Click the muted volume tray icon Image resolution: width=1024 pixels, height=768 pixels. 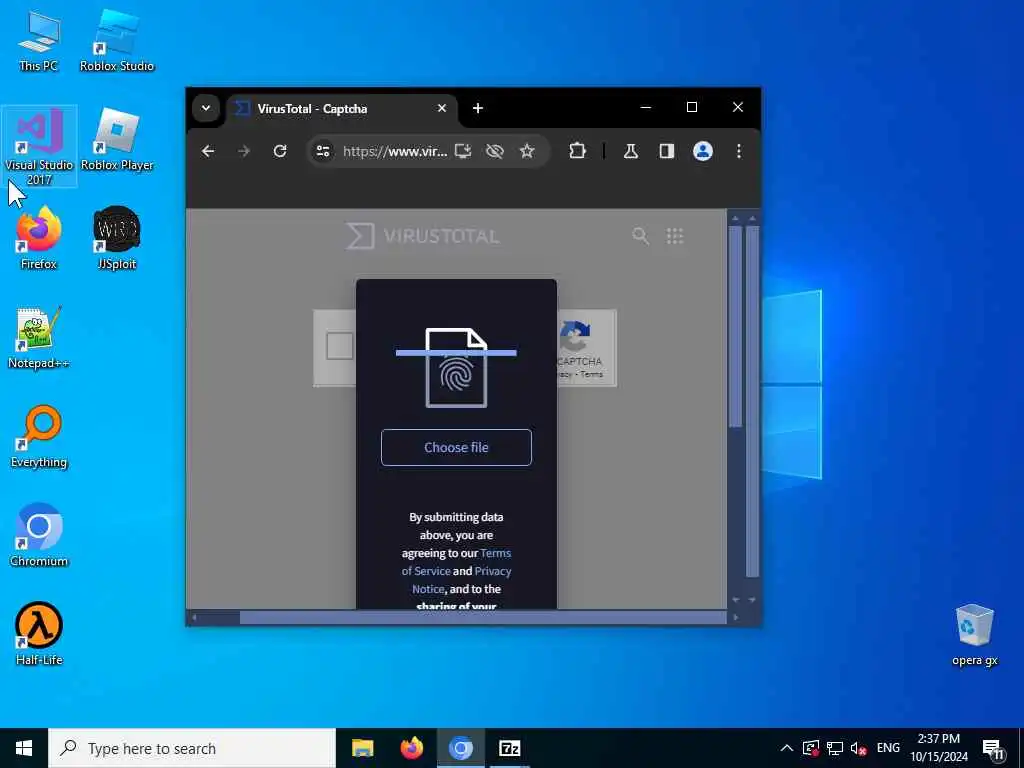859,748
